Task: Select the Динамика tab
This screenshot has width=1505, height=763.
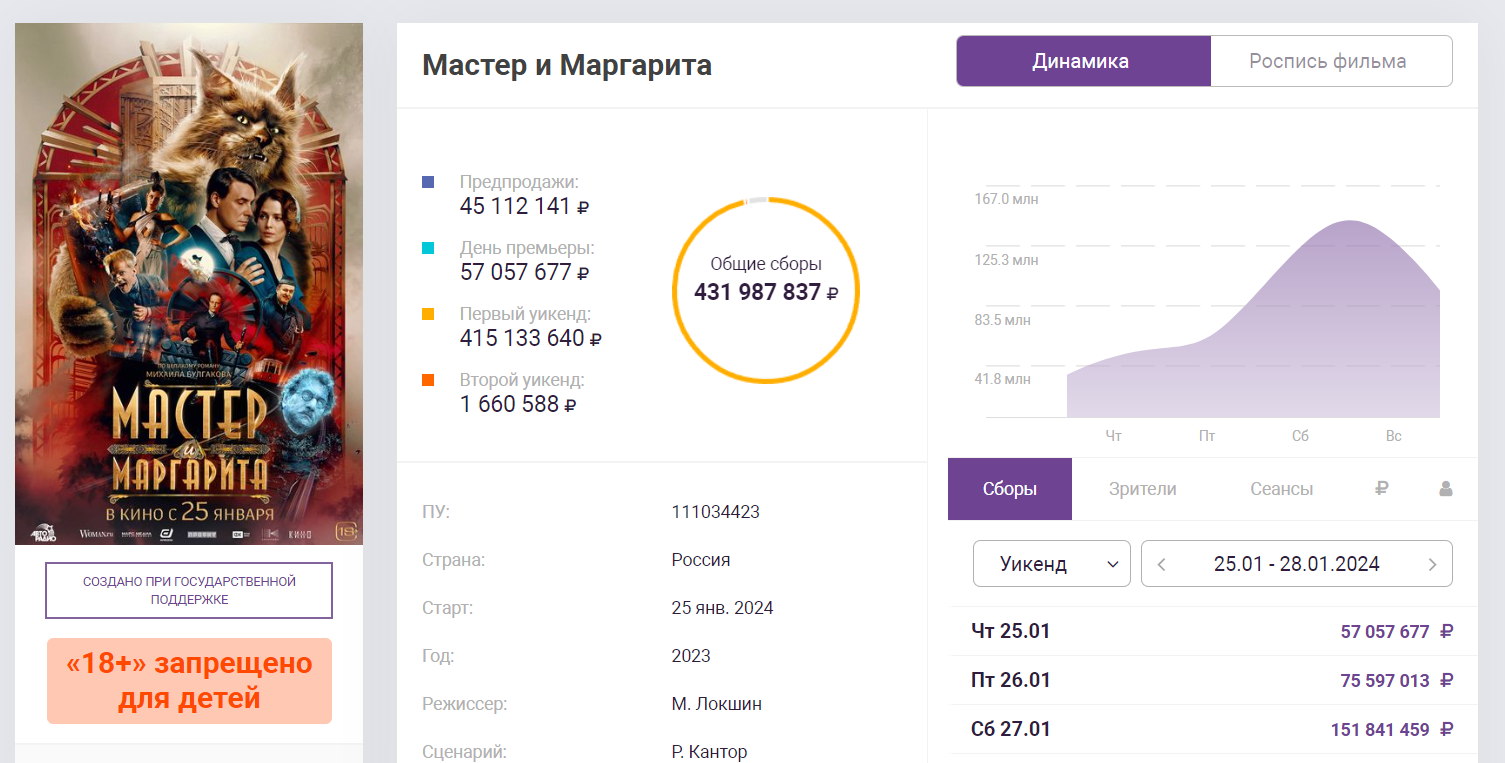Action: pyautogui.click(x=1084, y=61)
